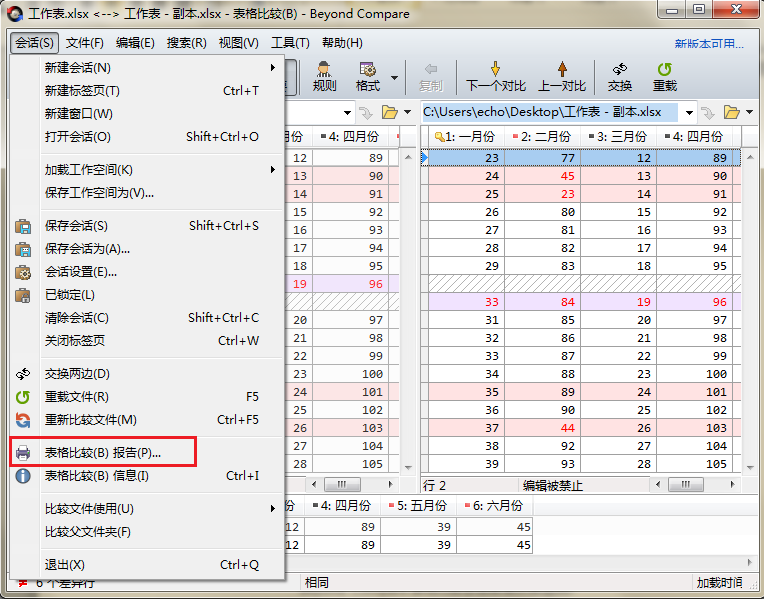This screenshot has width=764, height=599.
Task: Open the dropdown arrow next to 格式
Action: (395, 77)
